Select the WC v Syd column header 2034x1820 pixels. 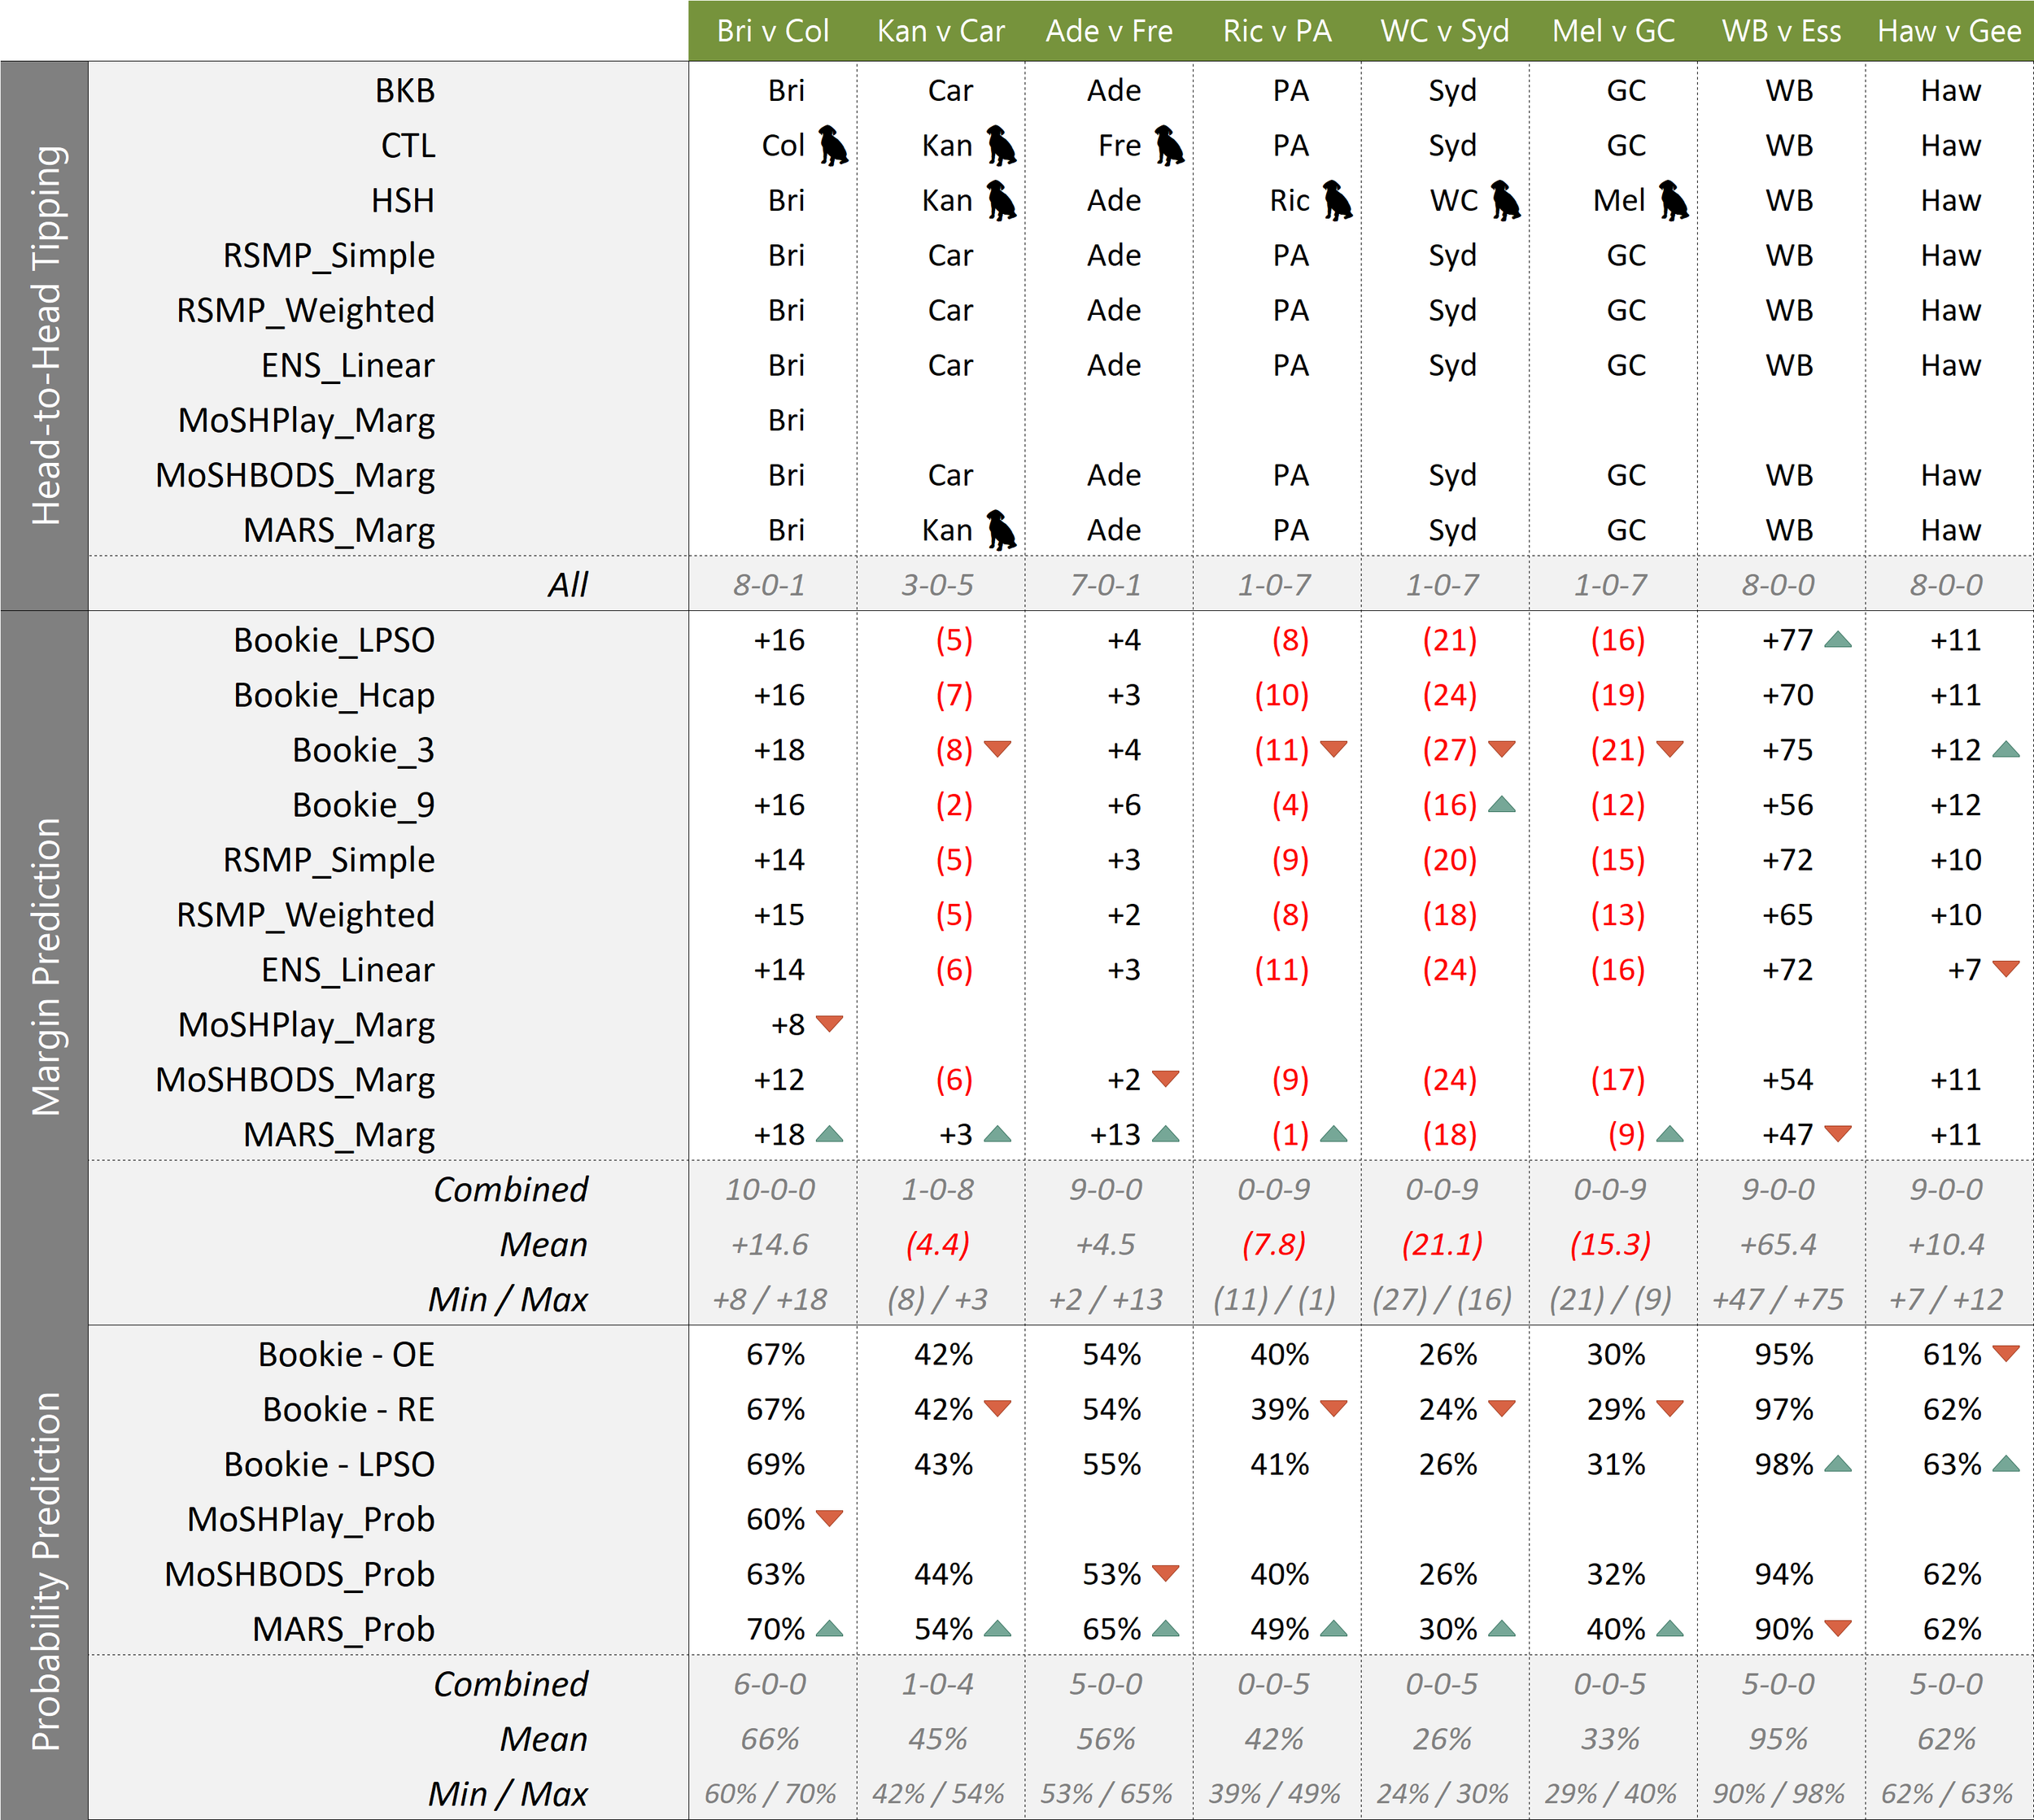click(x=1444, y=31)
